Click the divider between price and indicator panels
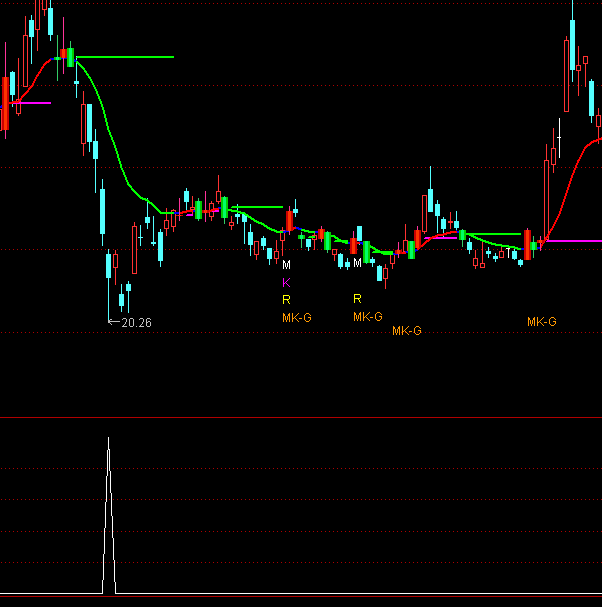 click(x=300, y=417)
